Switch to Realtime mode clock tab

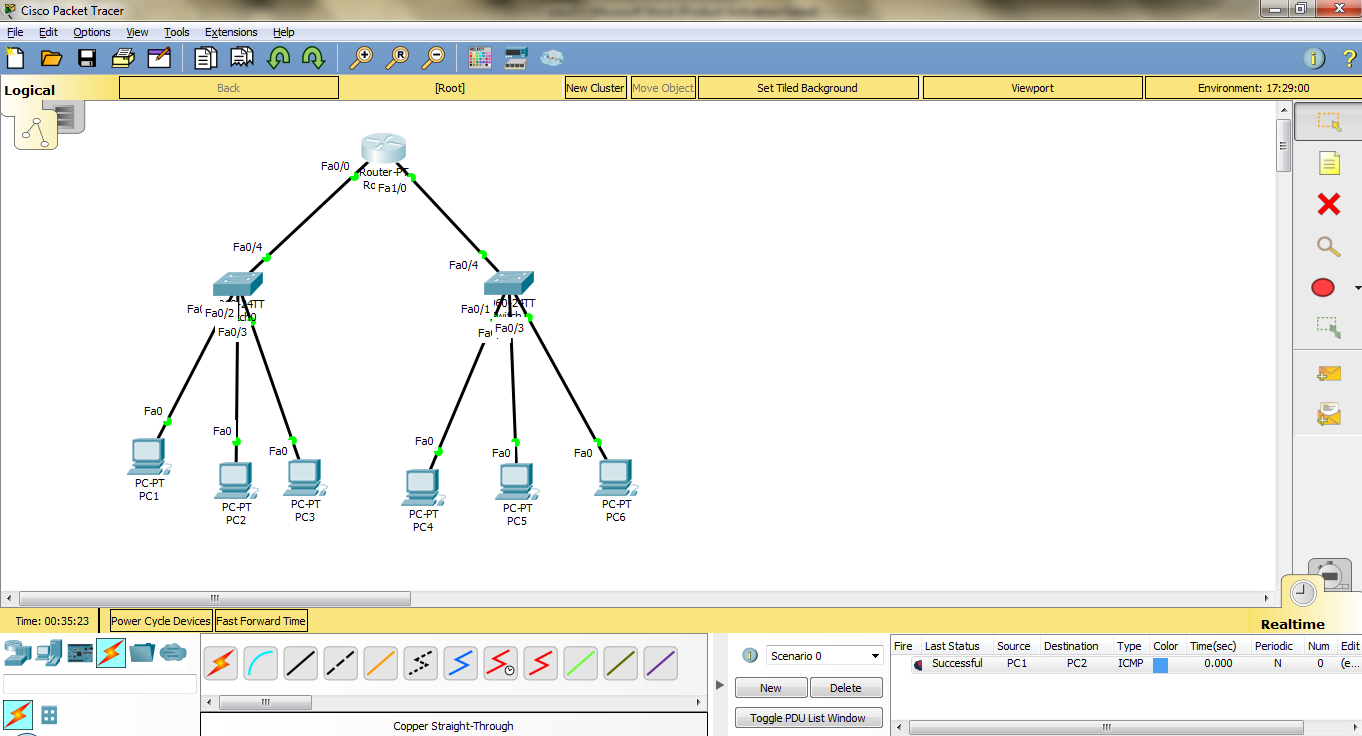[1303, 593]
